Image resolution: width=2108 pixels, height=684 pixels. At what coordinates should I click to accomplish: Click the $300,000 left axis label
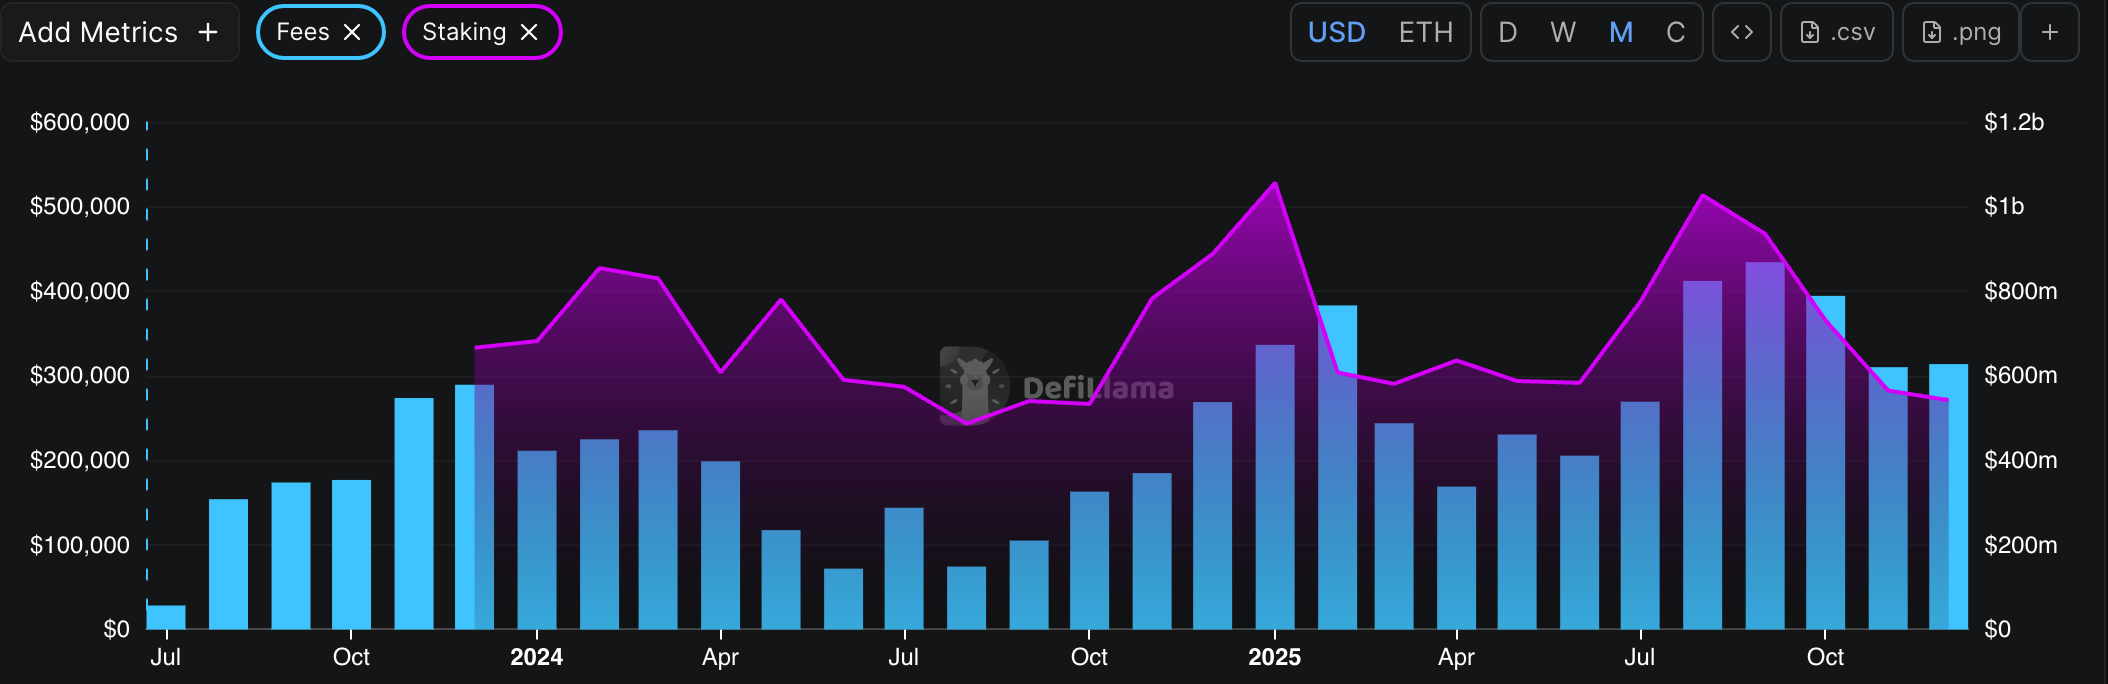(x=80, y=375)
